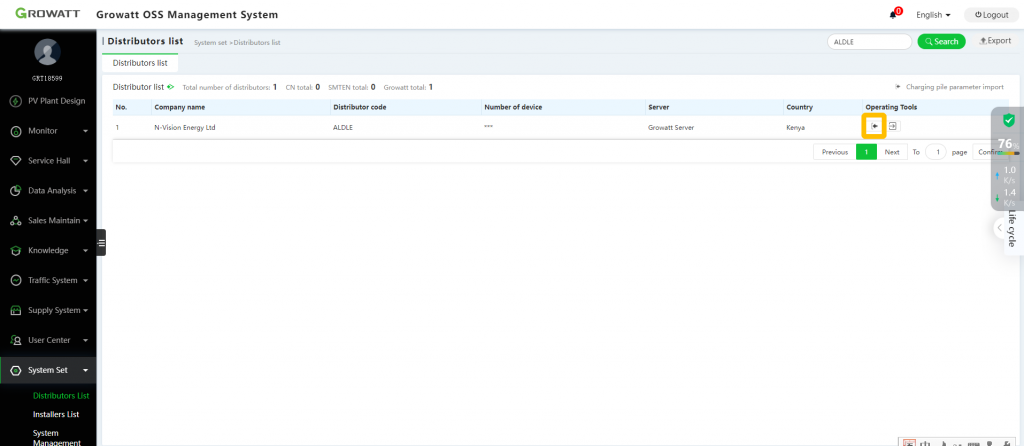Click the green shield security icon

1009,120
